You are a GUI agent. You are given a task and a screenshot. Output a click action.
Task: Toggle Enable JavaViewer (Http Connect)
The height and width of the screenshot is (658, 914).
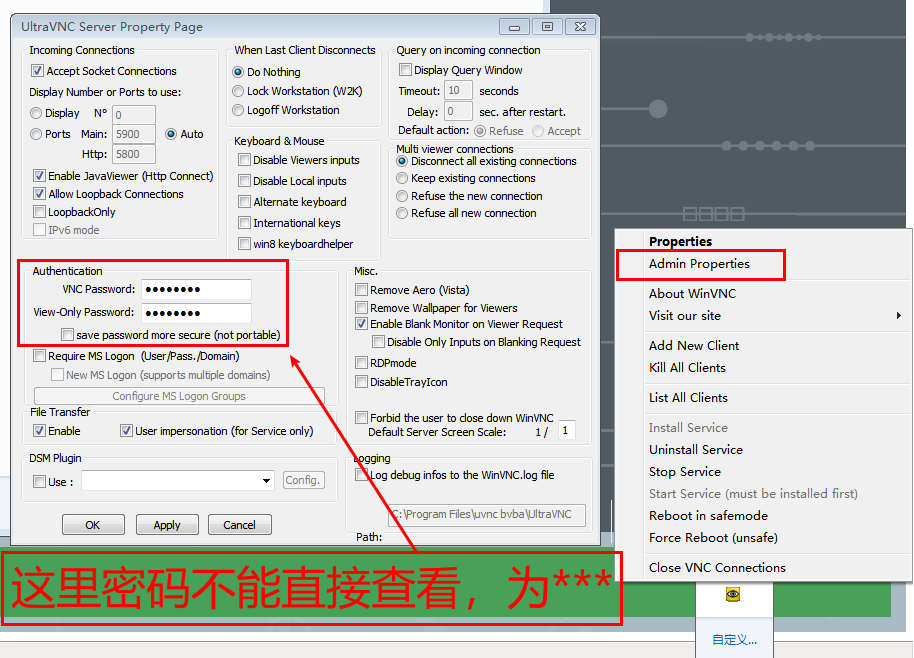(x=39, y=175)
